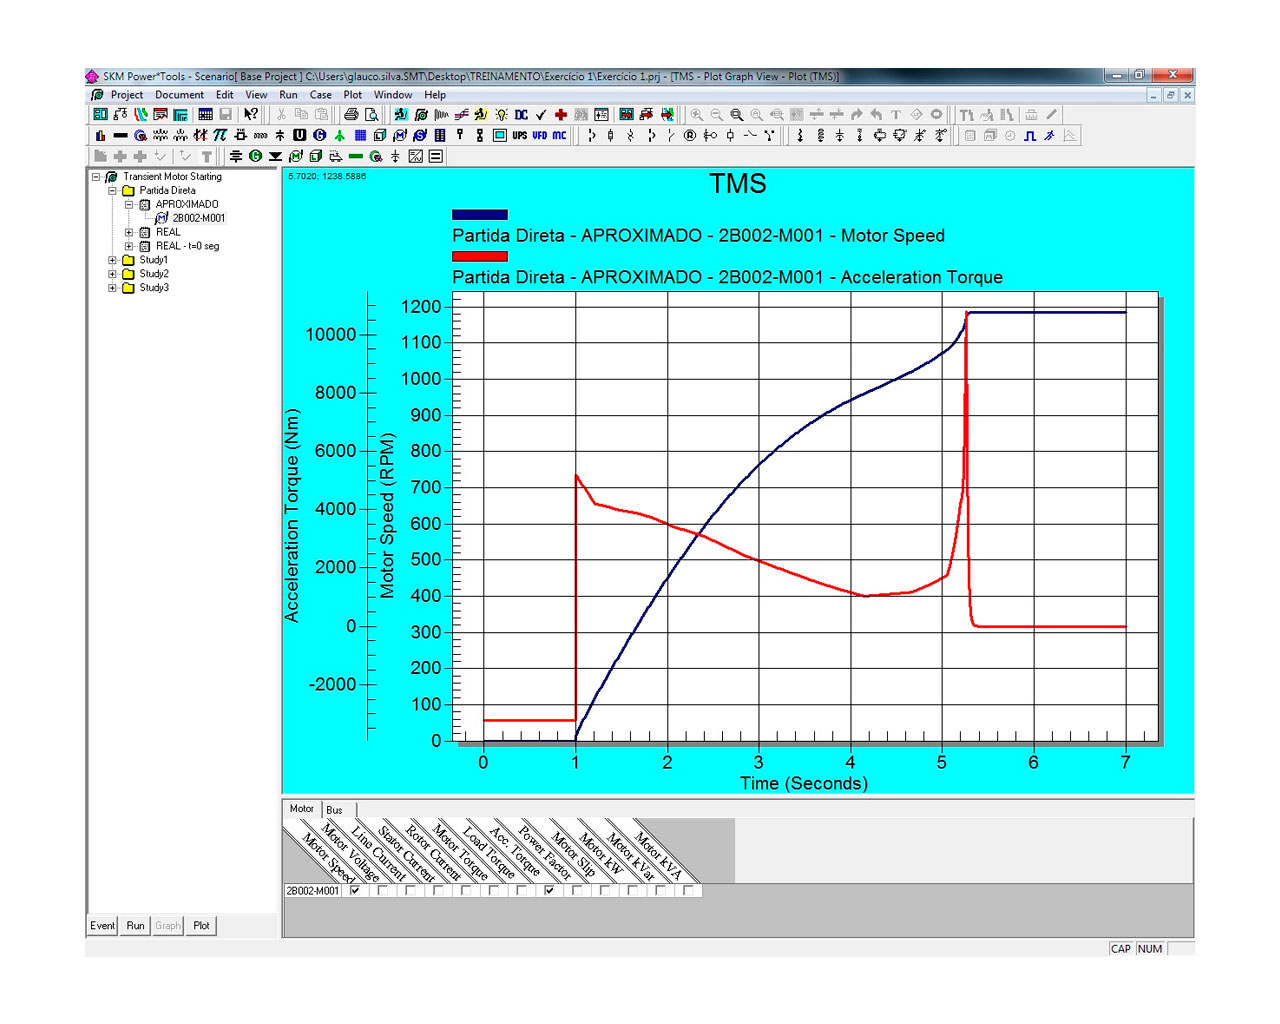Open the View menu
Image resolution: width=1280 pixels, height=1024 pixels.
[x=256, y=95]
